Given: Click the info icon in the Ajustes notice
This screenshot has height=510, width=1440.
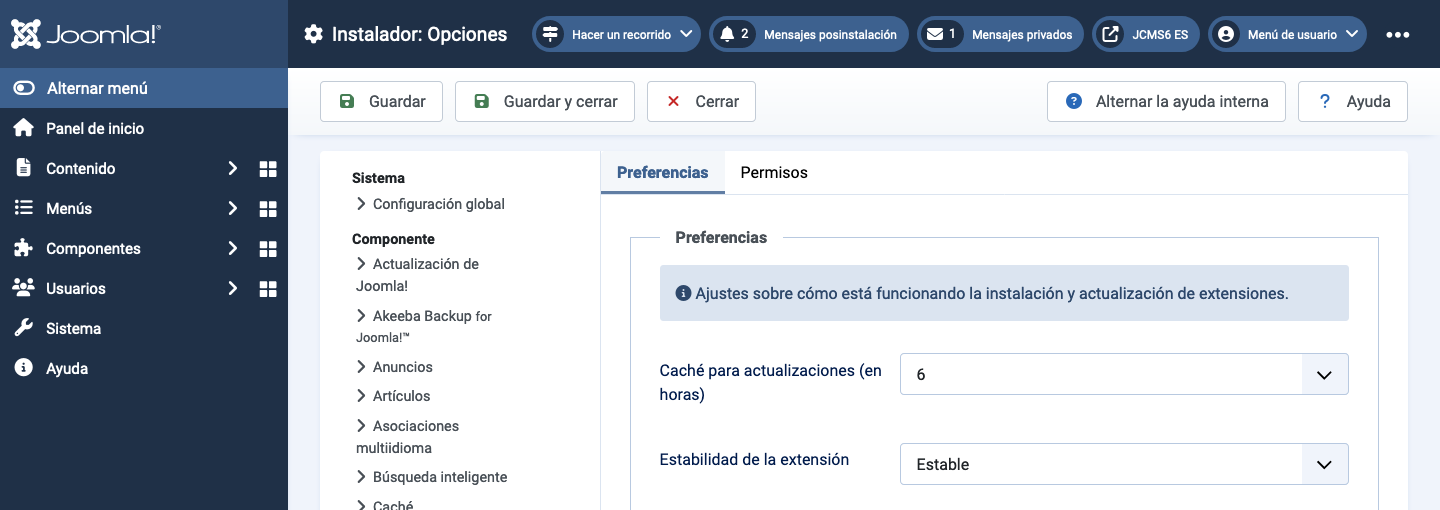Looking at the screenshot, I should tap(684, 294).
